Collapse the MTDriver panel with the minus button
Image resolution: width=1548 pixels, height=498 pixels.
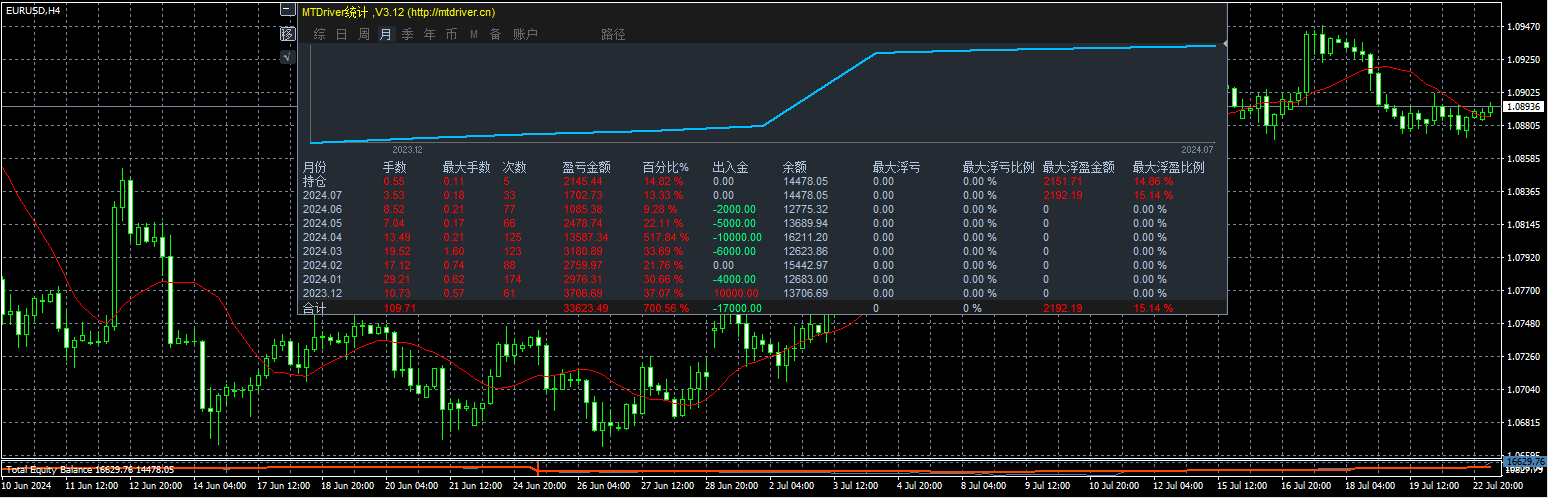[288, 11]
